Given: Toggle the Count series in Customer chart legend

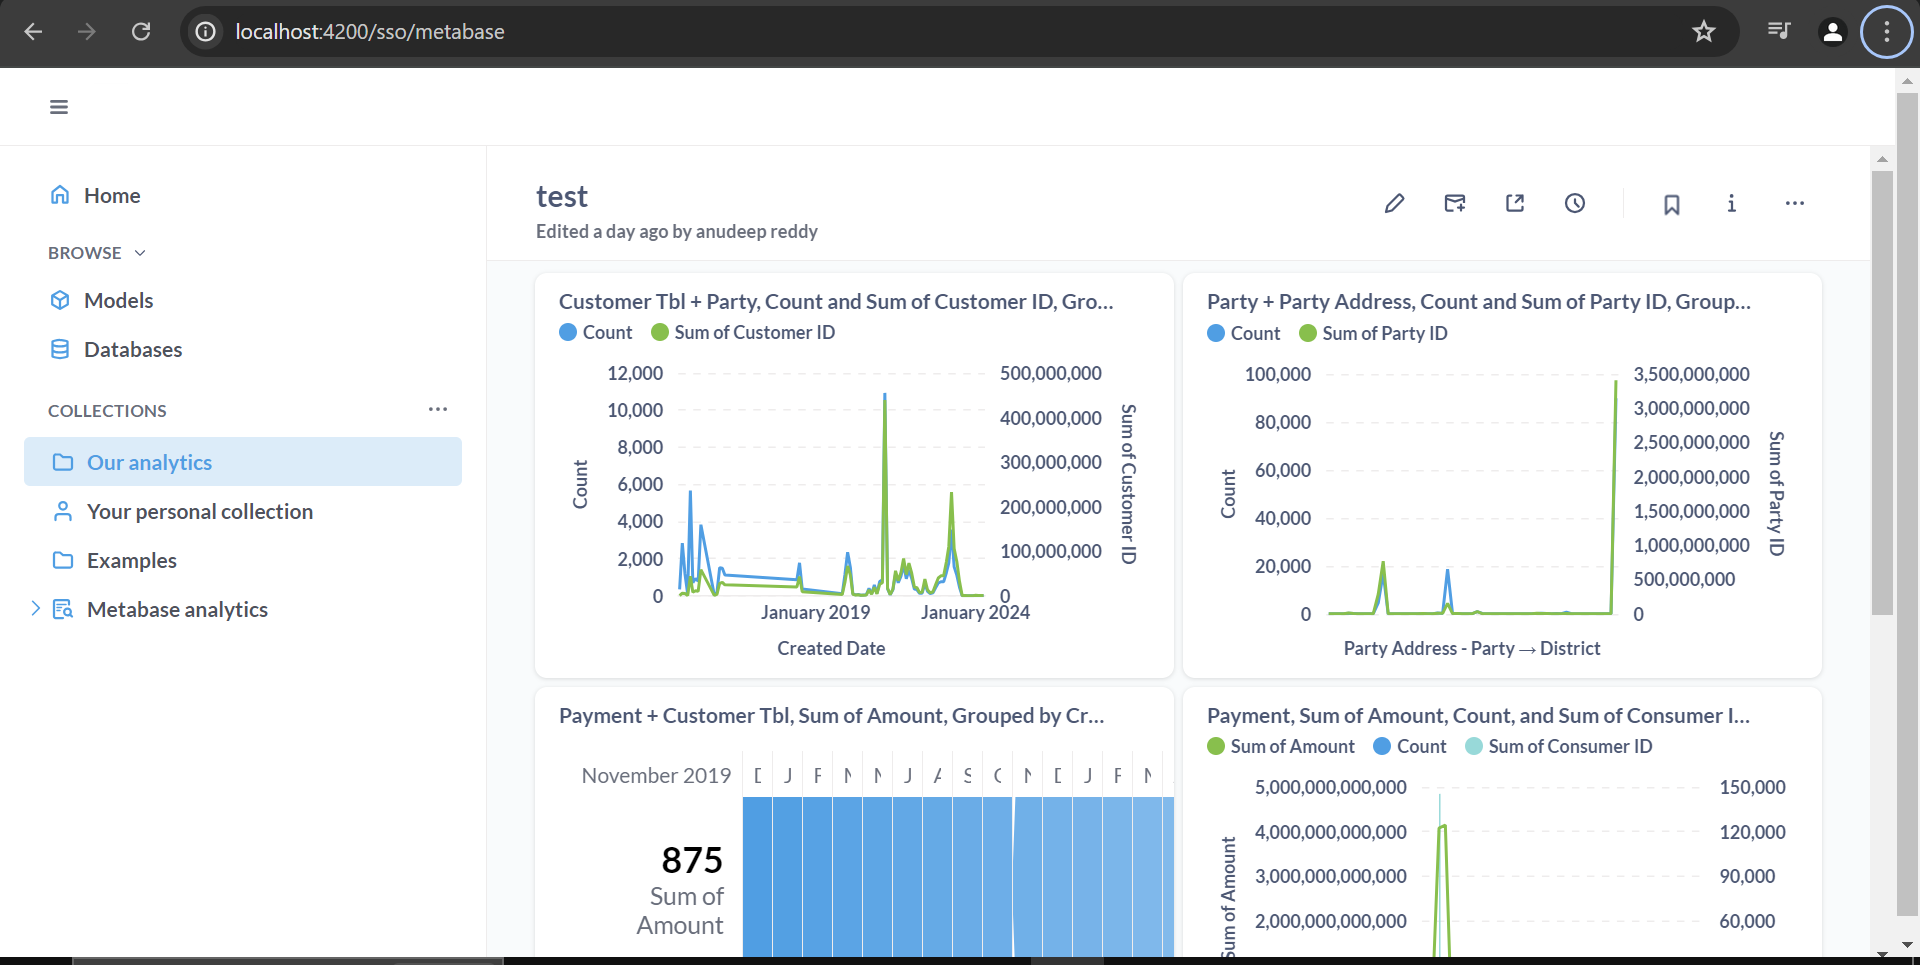Looking at the screenshot, I should click(596, 333).
